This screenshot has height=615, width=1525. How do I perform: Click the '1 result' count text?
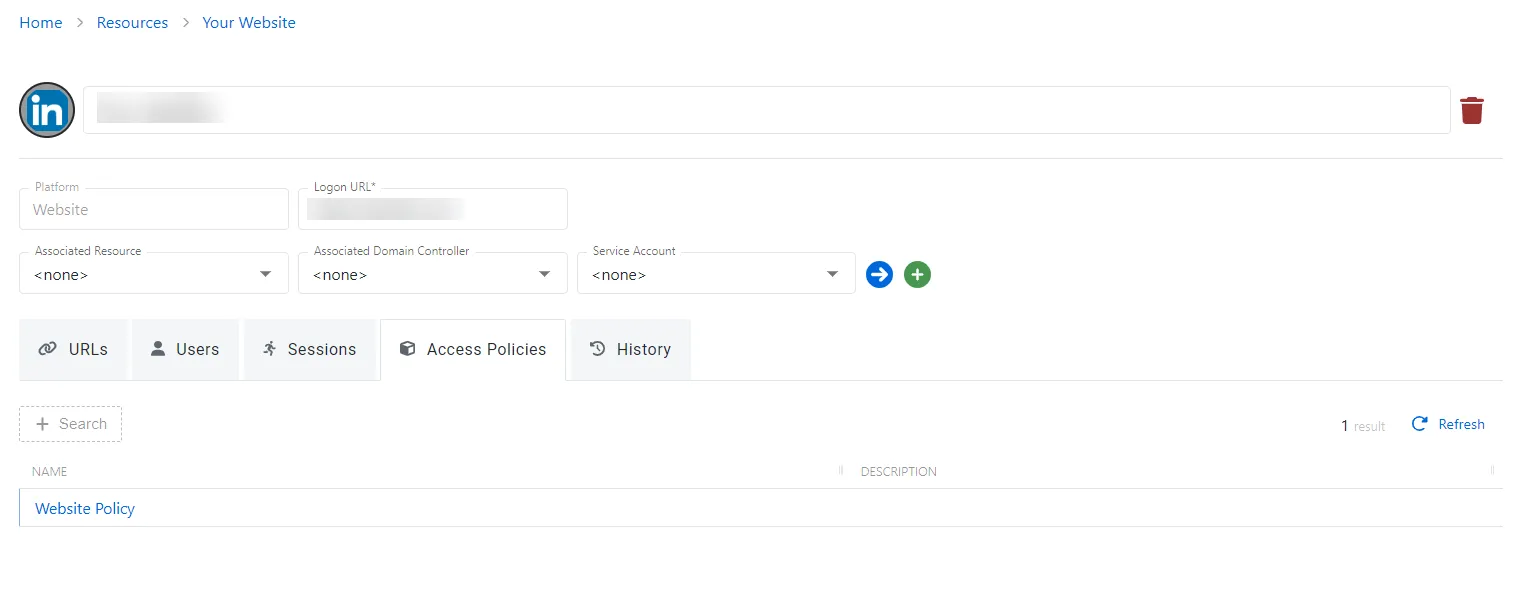(x=1363, y=426)
